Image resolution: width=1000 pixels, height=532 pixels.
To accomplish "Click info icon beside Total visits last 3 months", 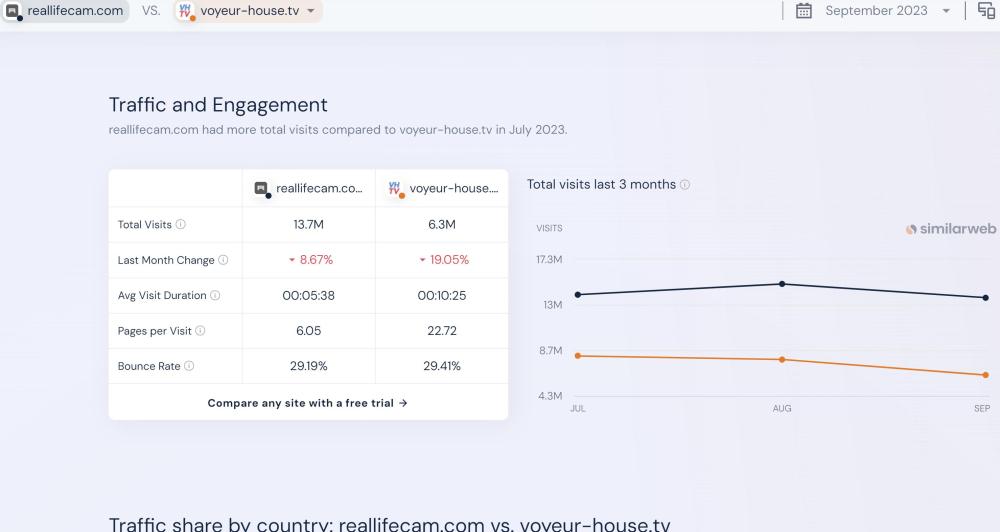I will [x=685, y=185].
